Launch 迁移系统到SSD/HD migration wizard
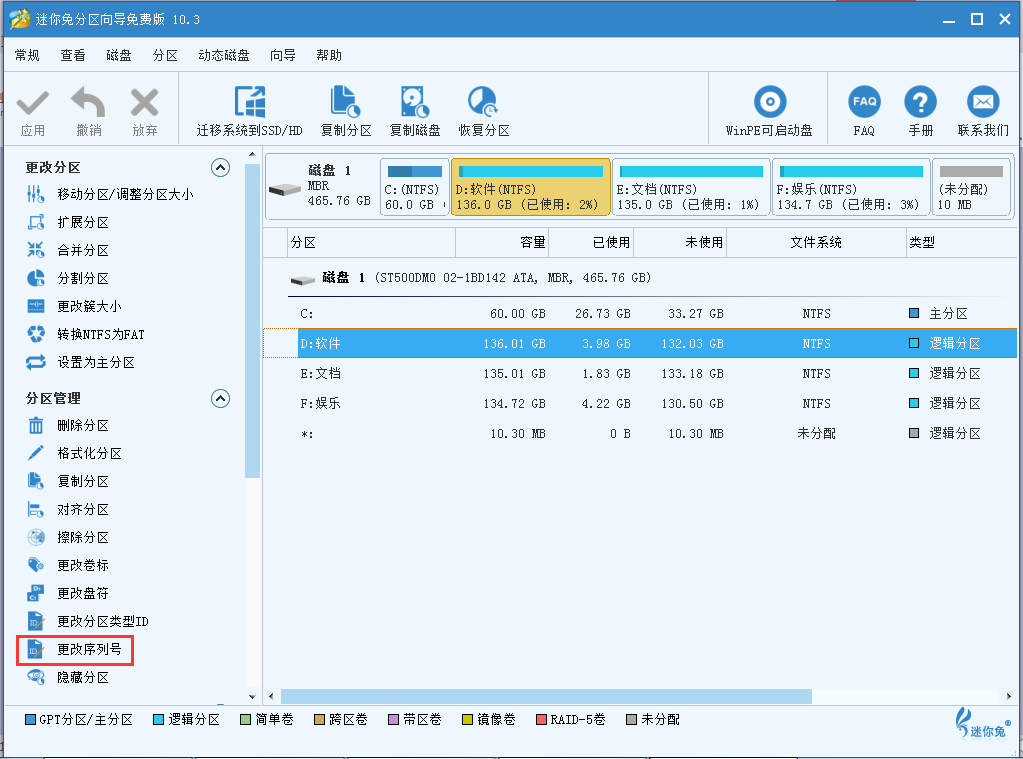Screen dimensions: 1023x759 click(249, 112)
